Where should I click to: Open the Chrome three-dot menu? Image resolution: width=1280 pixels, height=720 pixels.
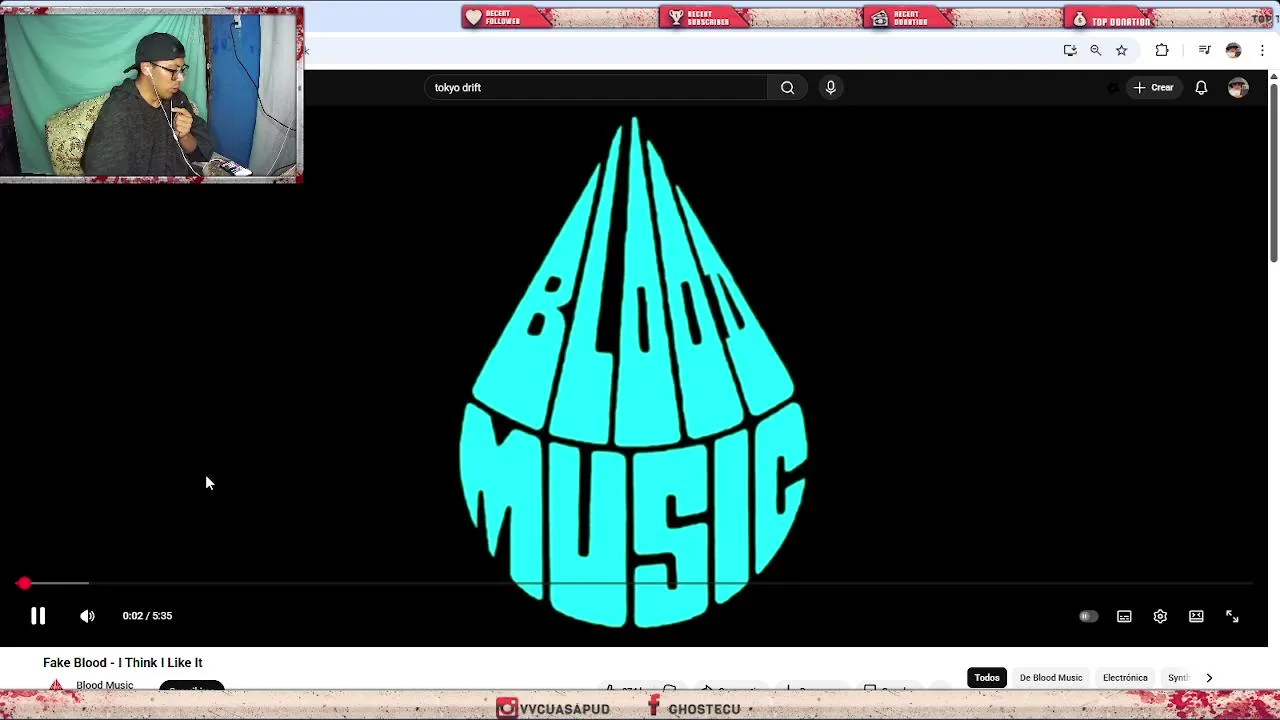[x=1262, y=50]
